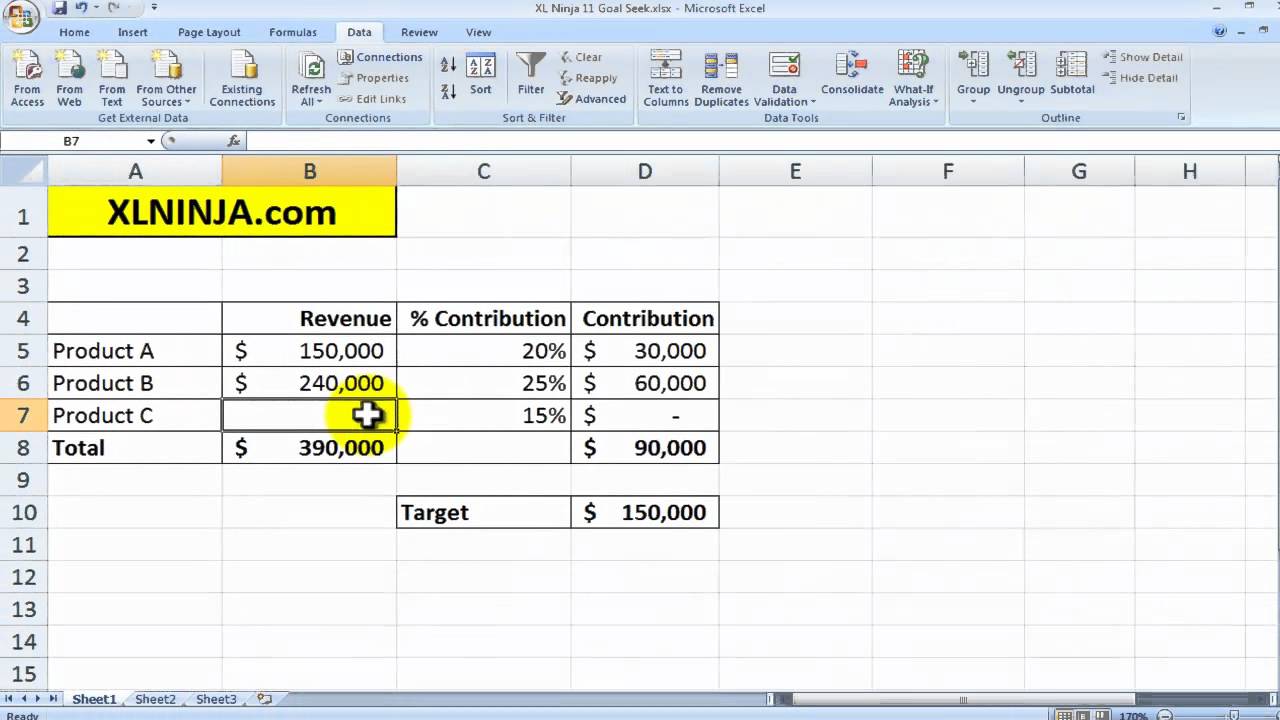
Task: Click the Name Box showing B7
Action: pos(73,141)
